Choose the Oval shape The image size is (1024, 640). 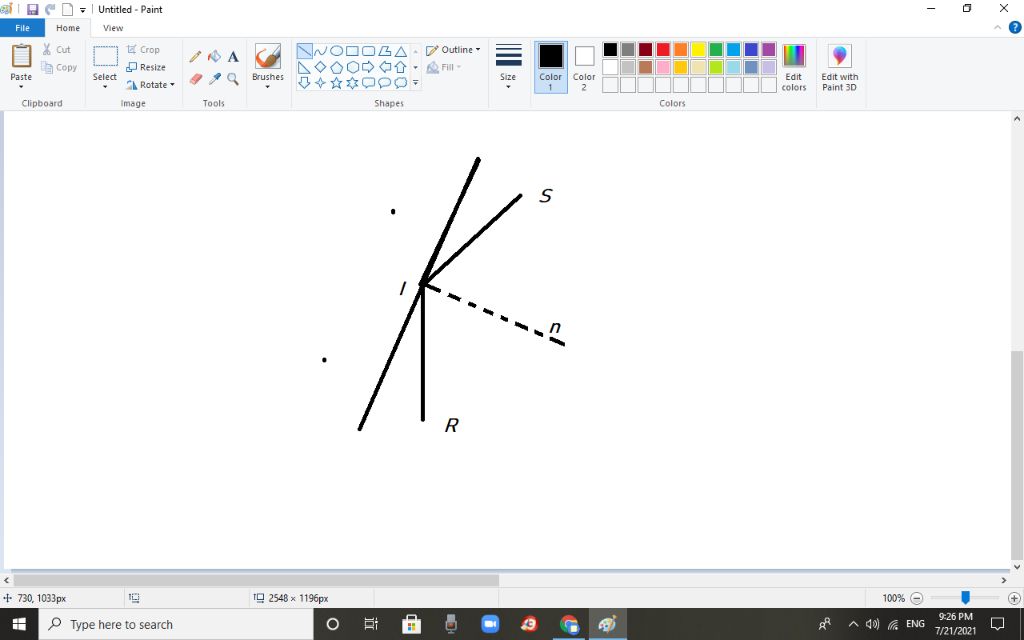[x=336, y=51]
